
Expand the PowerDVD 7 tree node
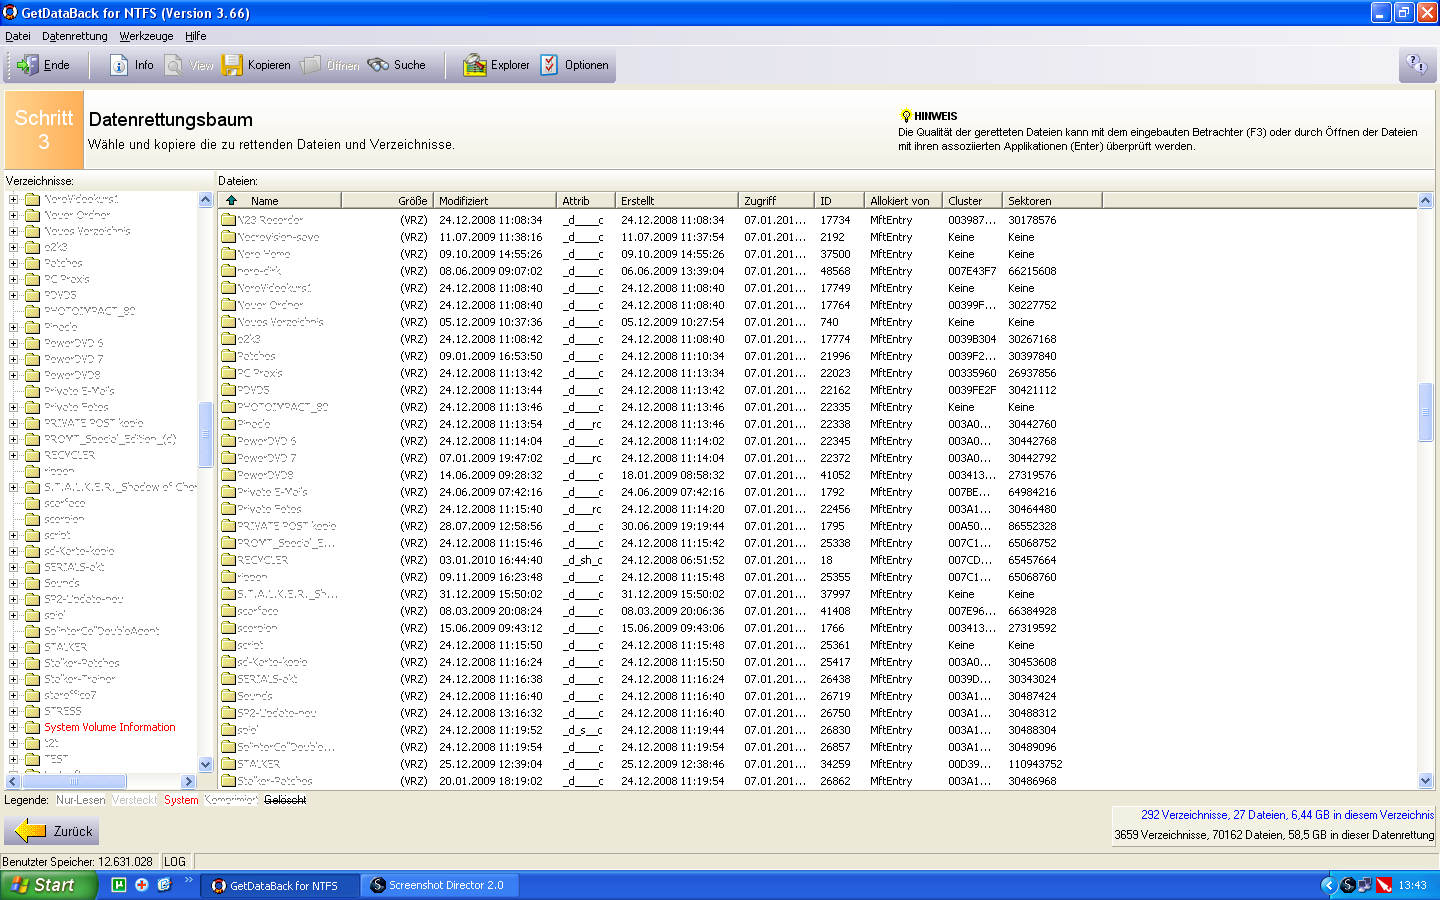(x=13, y=359)
